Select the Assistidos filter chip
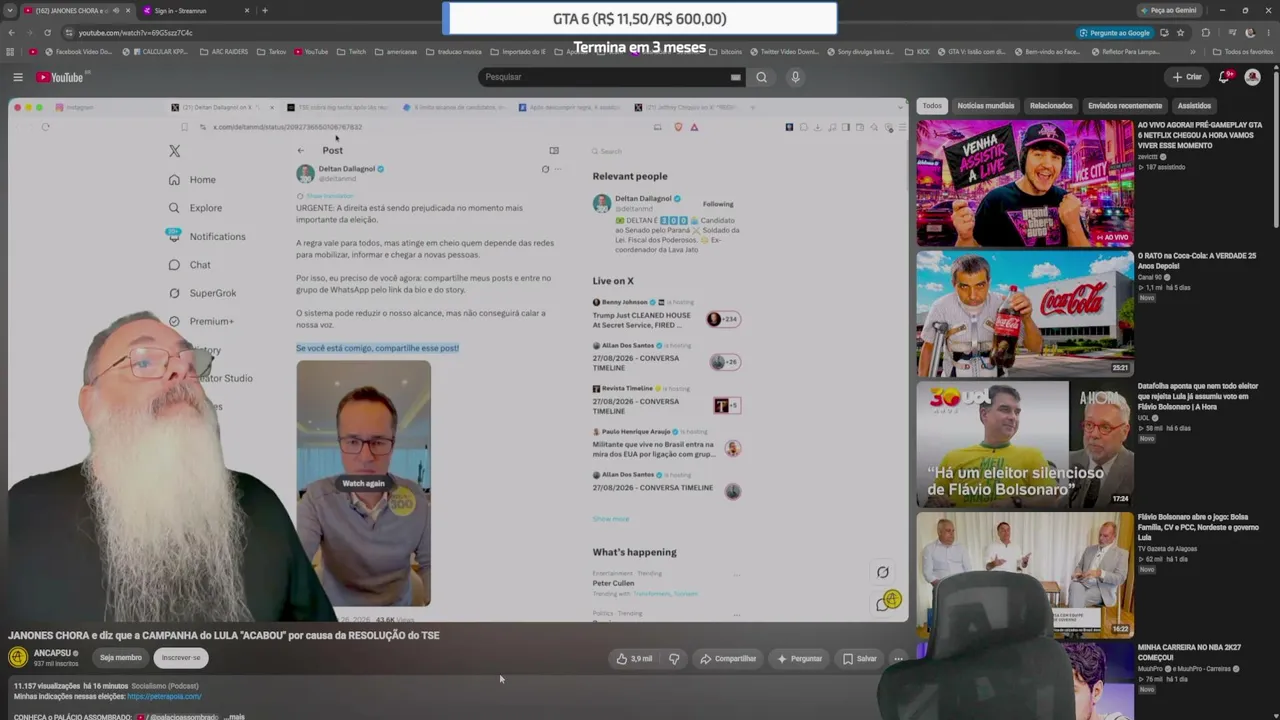Image resolution: width=1280 pixels, height=720 pixels. click(1194, 106)
